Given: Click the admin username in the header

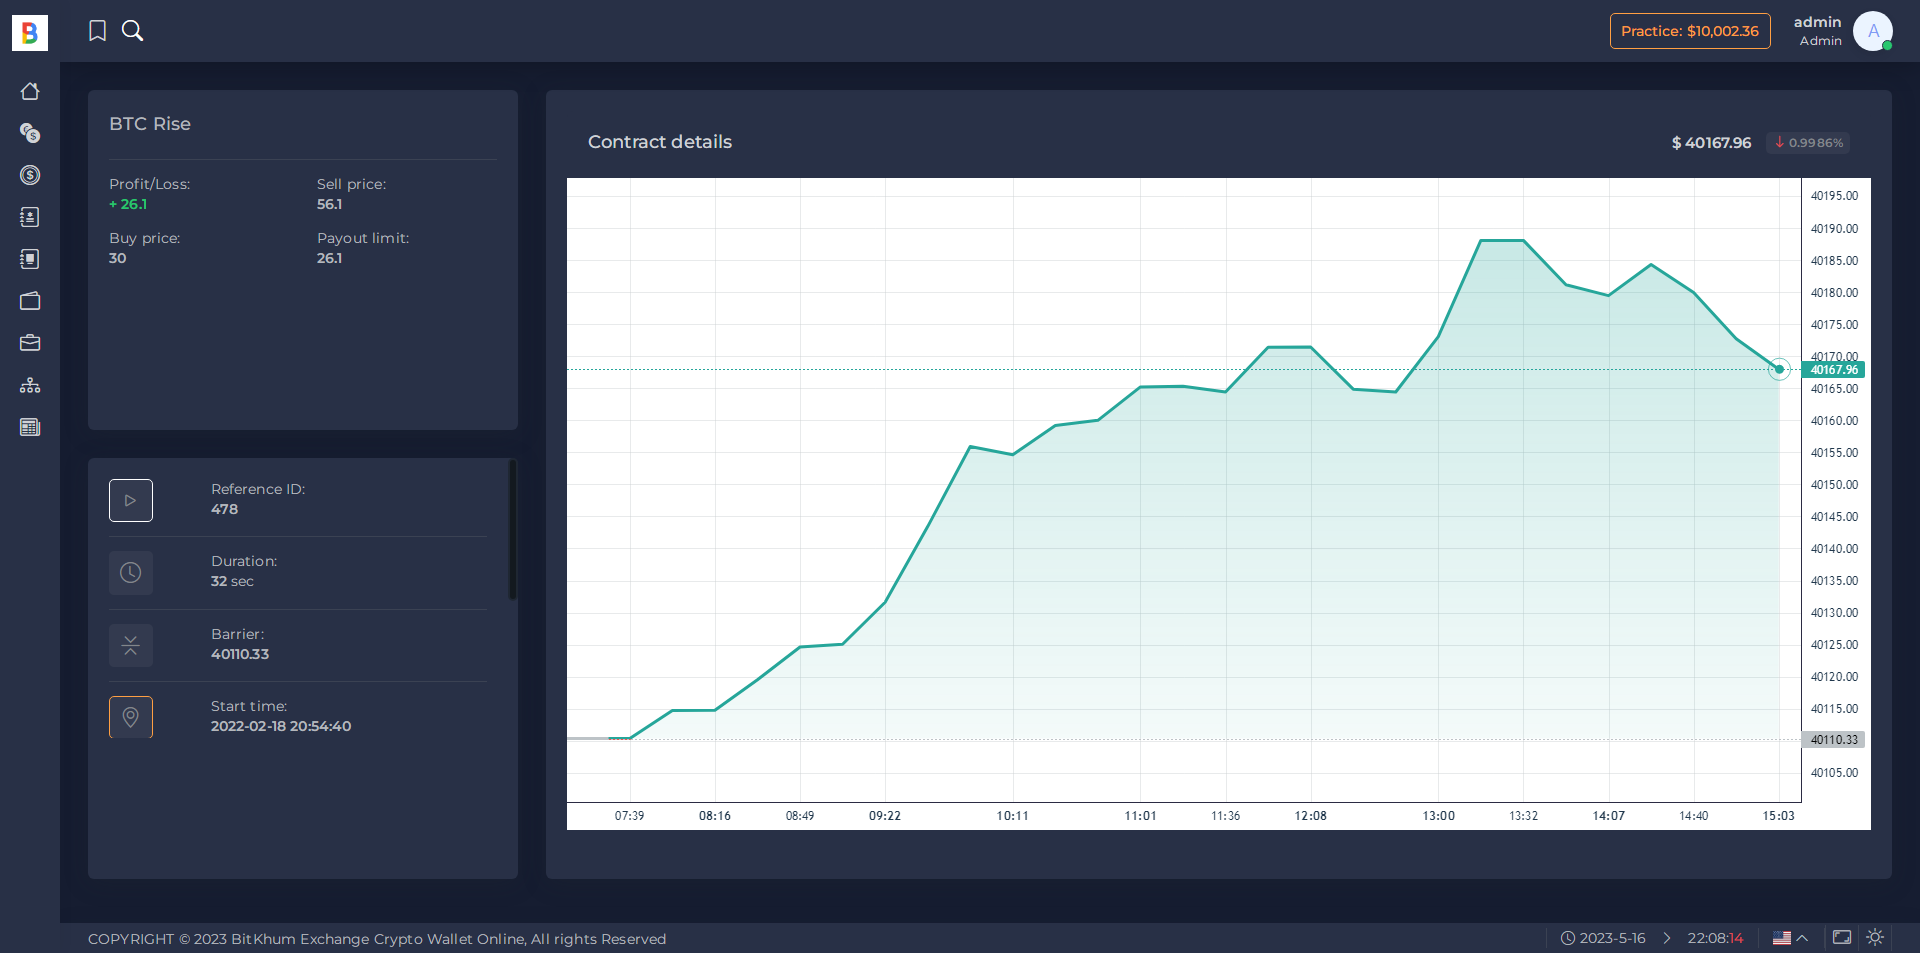Looking at the screenshot, I should pyautogui.click(x=1817, y=22).
